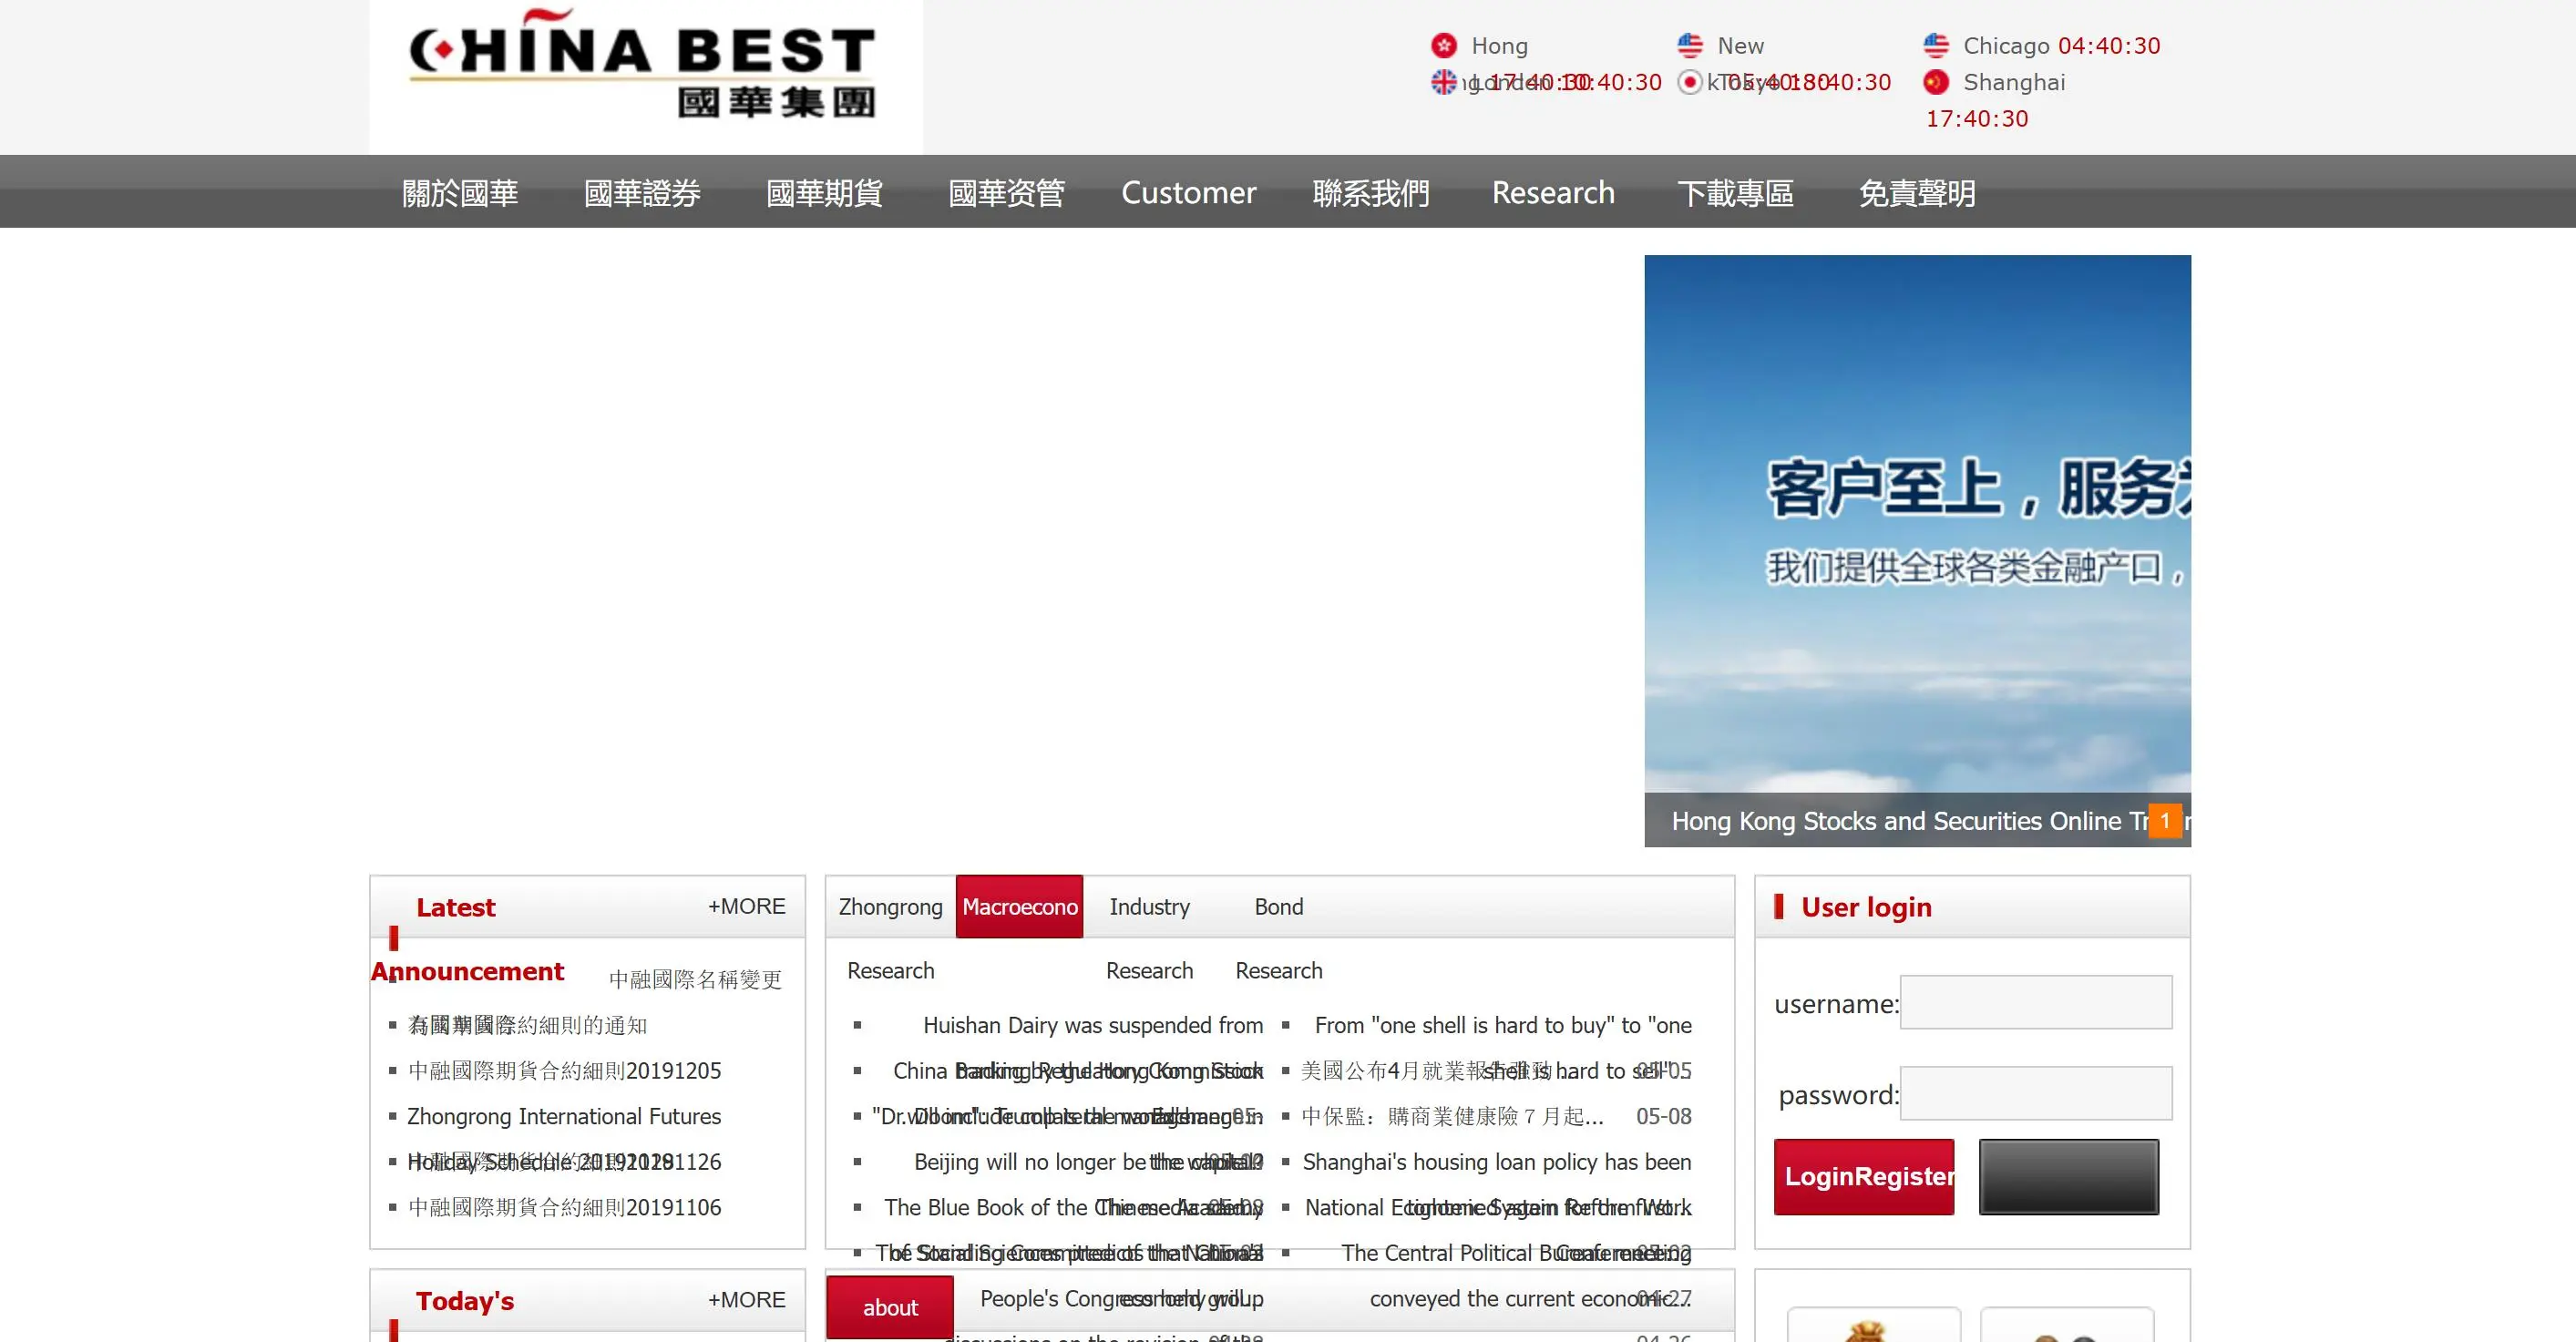Open the 國華期貨 menu item
The image size is (2576, 1342).
(824, 192)
